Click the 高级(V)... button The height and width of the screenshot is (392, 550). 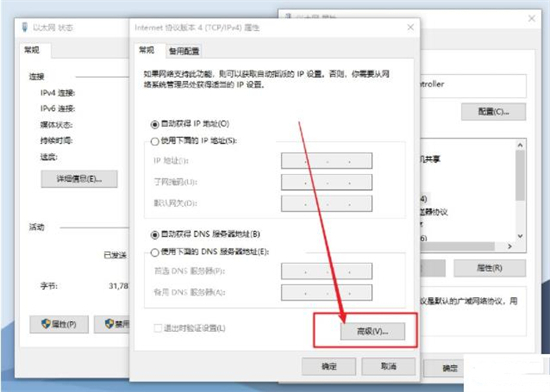click(x=373, y=331)
